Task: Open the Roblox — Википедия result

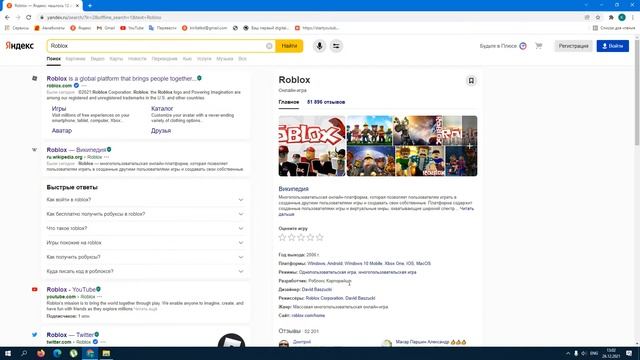Action: pos(76,150)
